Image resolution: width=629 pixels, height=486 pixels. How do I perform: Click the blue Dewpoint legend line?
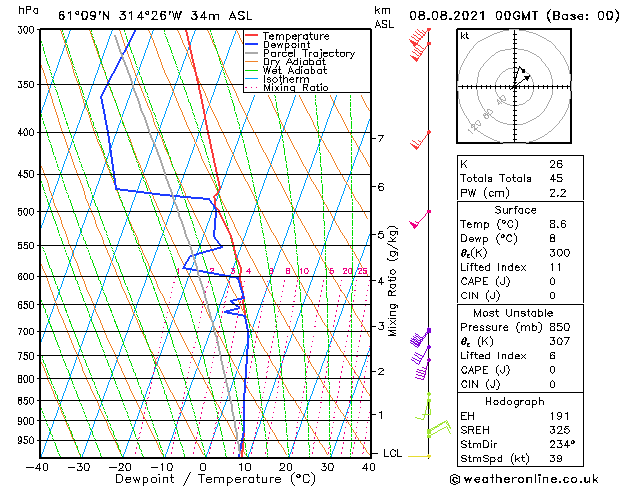point(251,45)
